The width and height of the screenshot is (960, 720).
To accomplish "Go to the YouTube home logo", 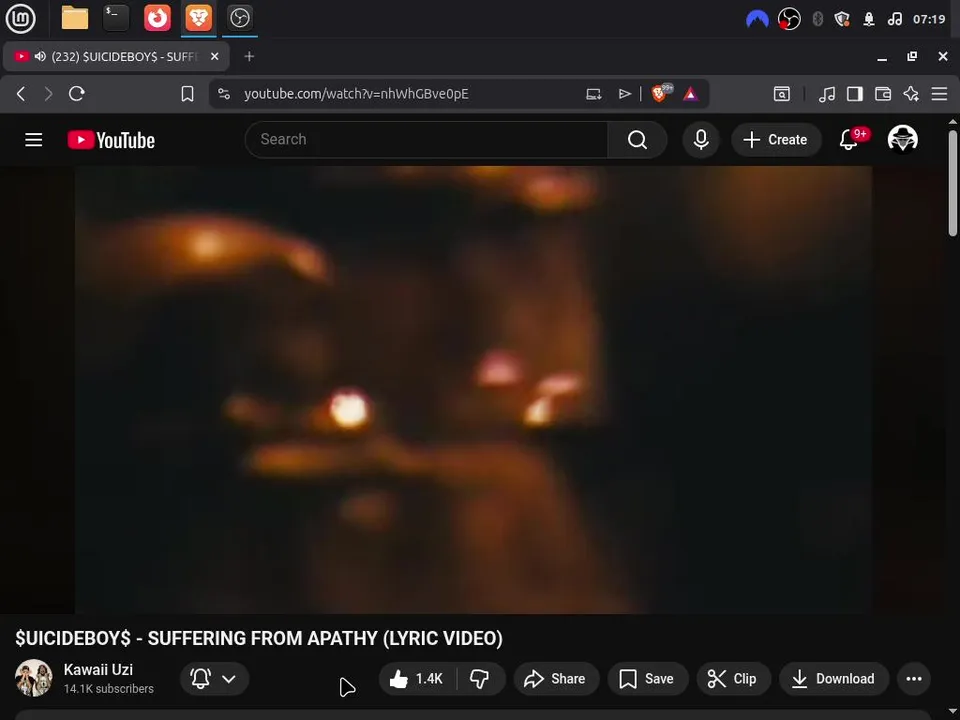I will 111,140.
